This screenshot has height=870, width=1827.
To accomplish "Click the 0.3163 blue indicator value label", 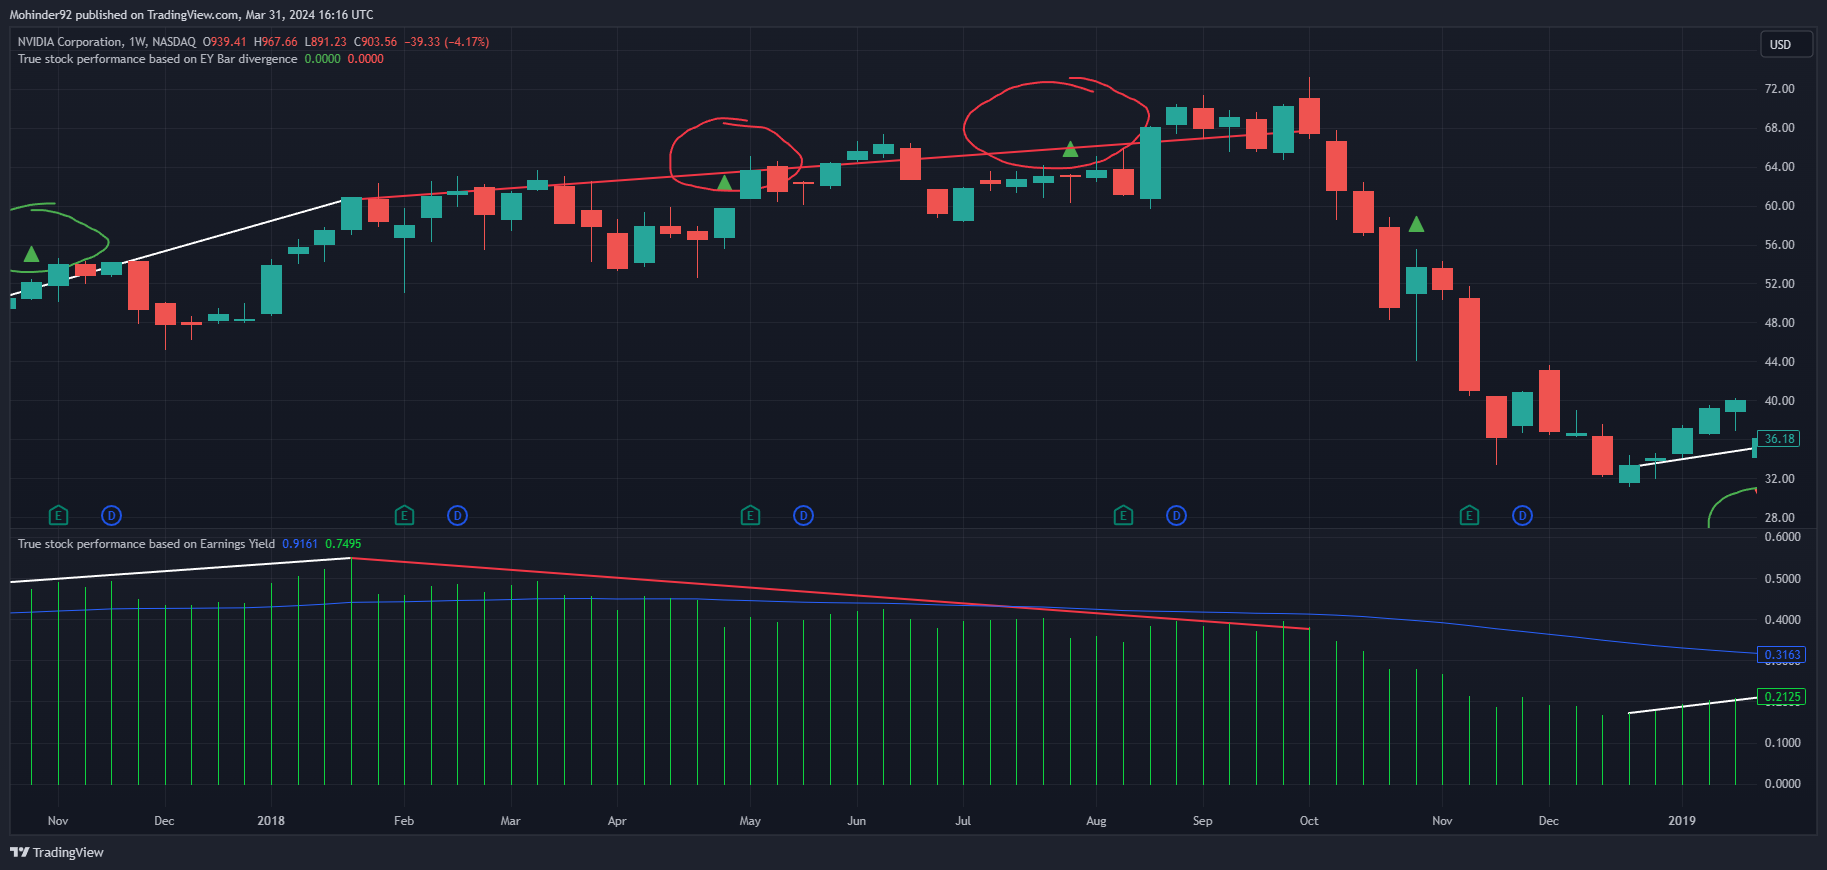I will (1782, 655).
